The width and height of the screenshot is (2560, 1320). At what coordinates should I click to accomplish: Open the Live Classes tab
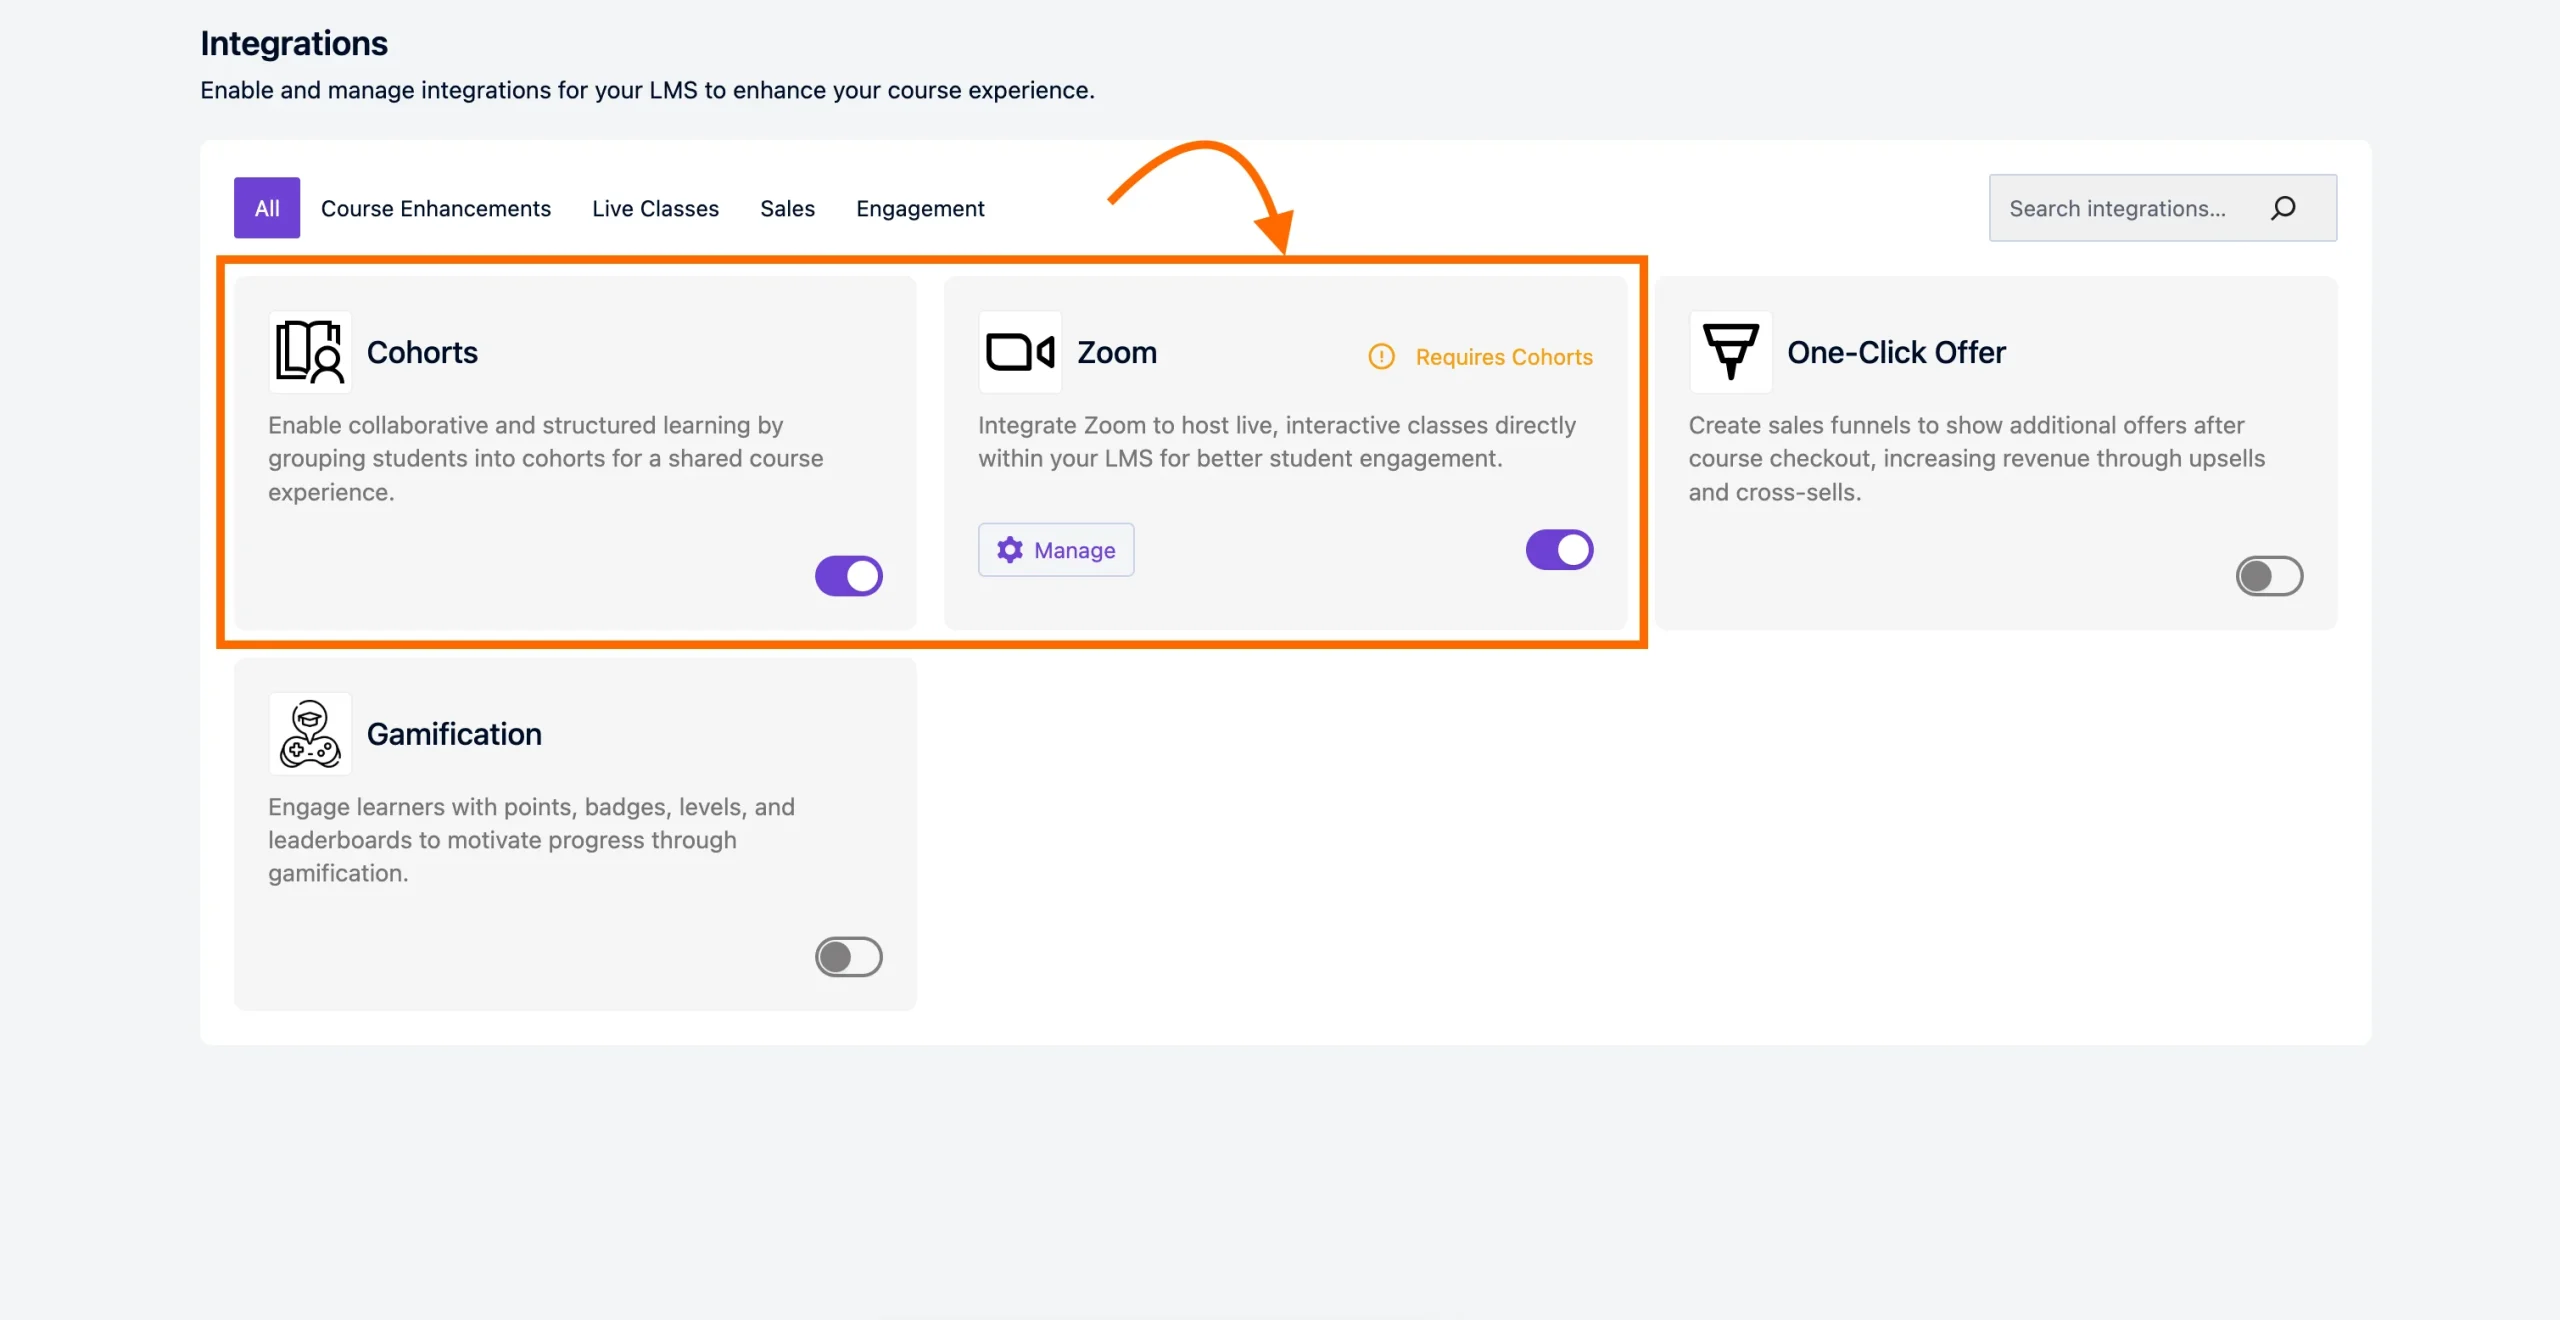pyautogui.click(x=655, y=208)
